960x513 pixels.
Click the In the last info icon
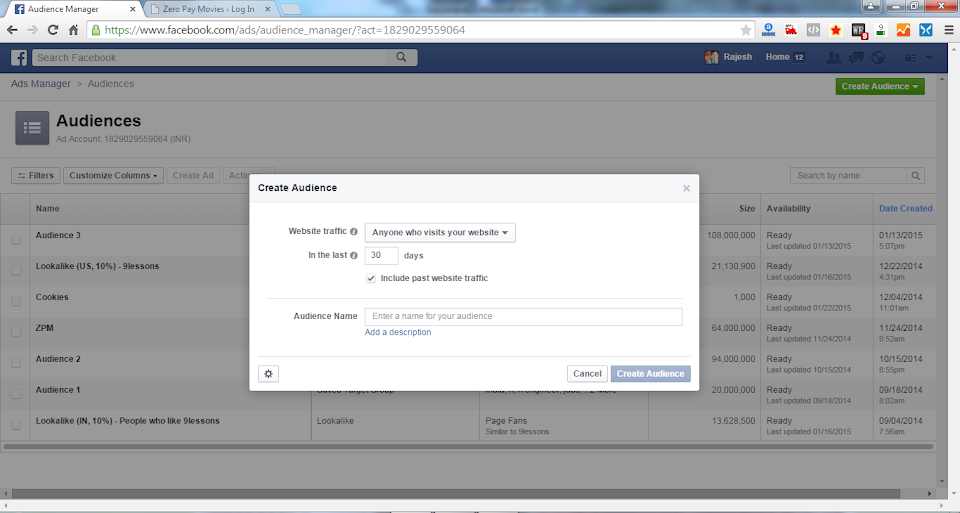[354, 255]
